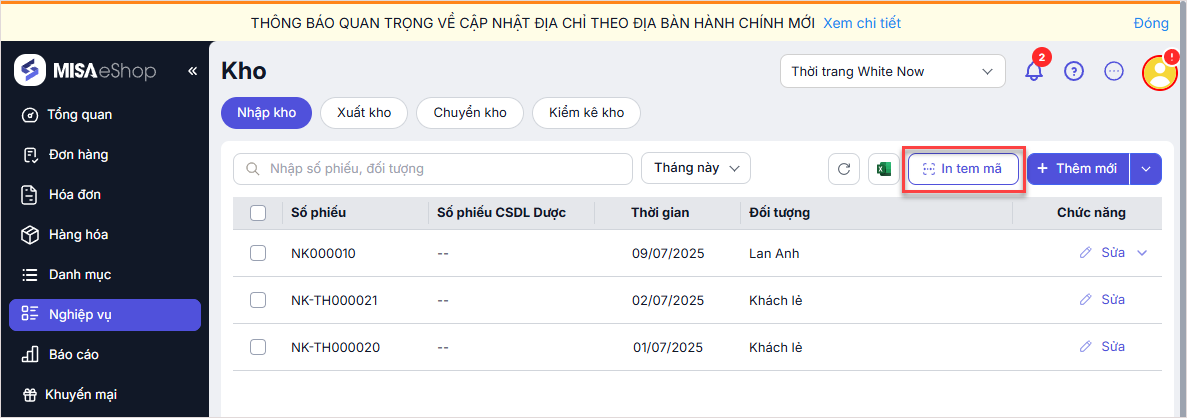Switch to the Kiểm kê kho tab
Screen dimensions: 1187x418
[x=586, y=113]
